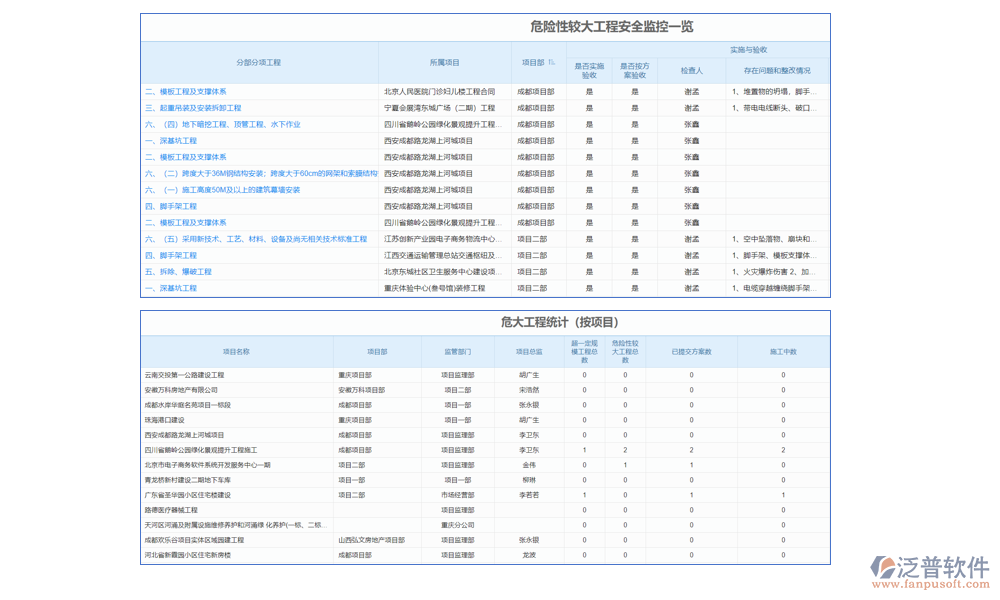Select the 监管部门 column header
This screenshot has height=600, width=1000.
pos(457,351)
